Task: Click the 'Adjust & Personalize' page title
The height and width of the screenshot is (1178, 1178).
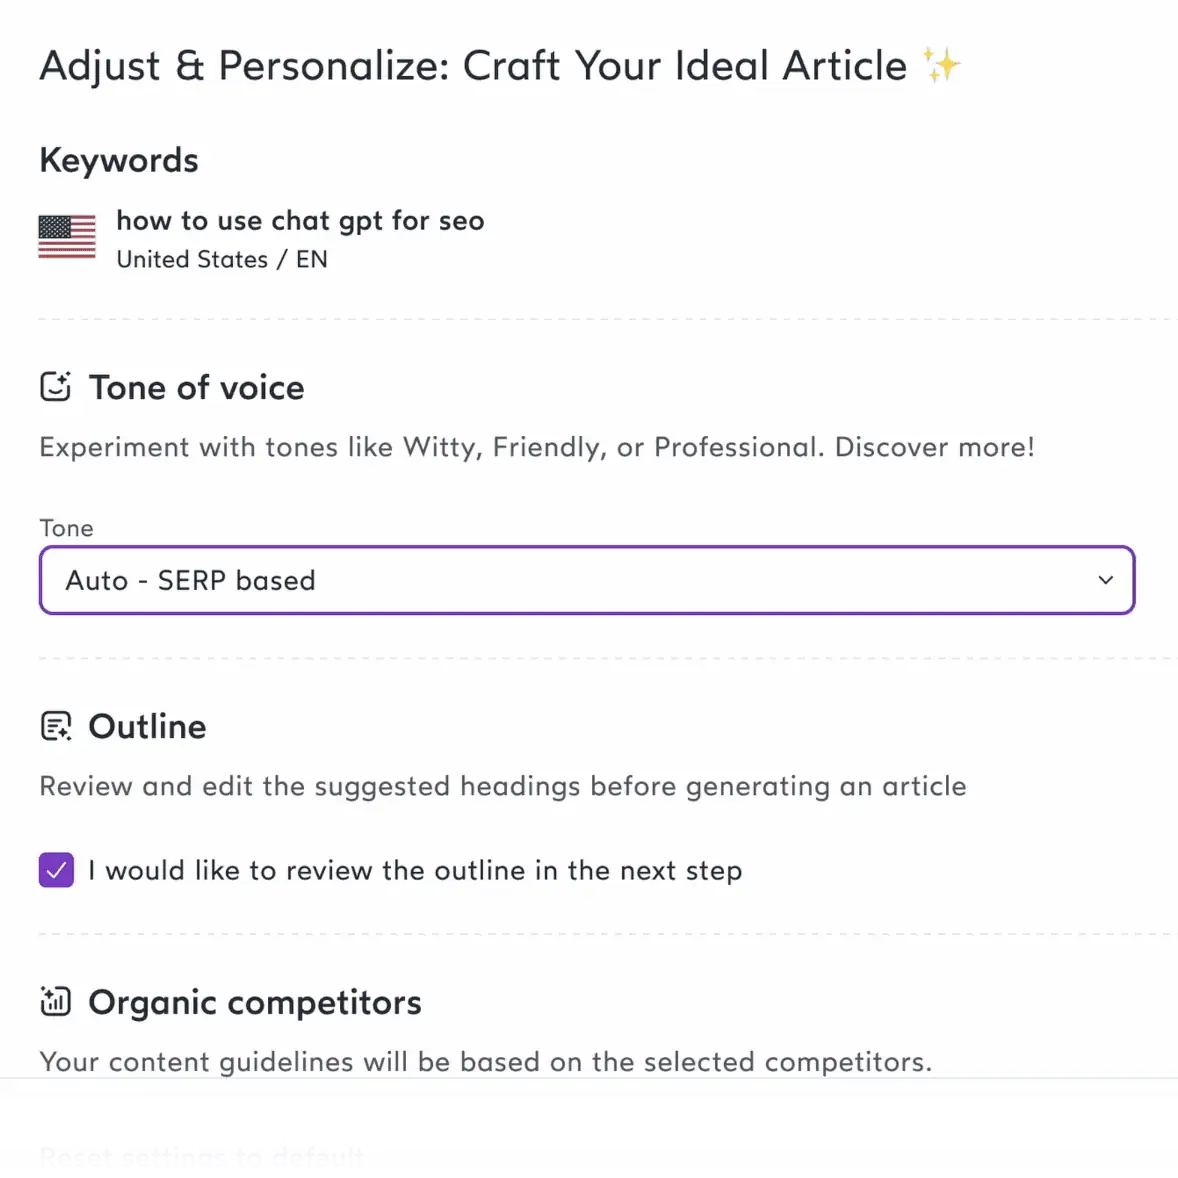Action: tap(472, 66)
